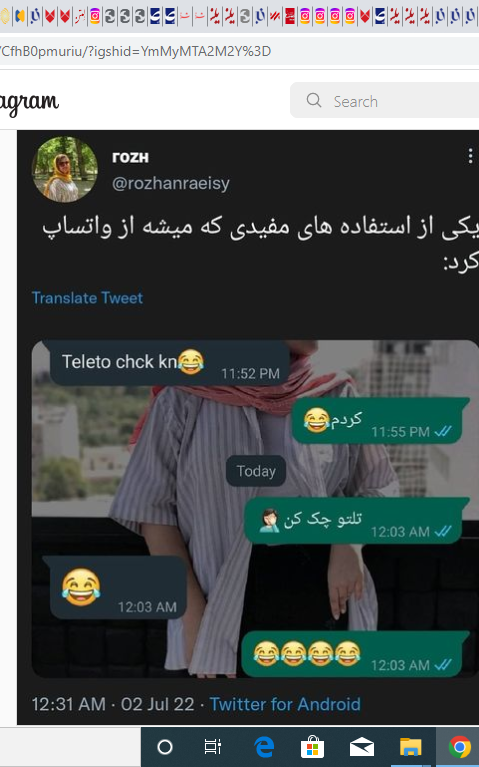Open the WhatsApp chat screenshot image
This screenshot has height=767, width=479.
tap(254, 509)
